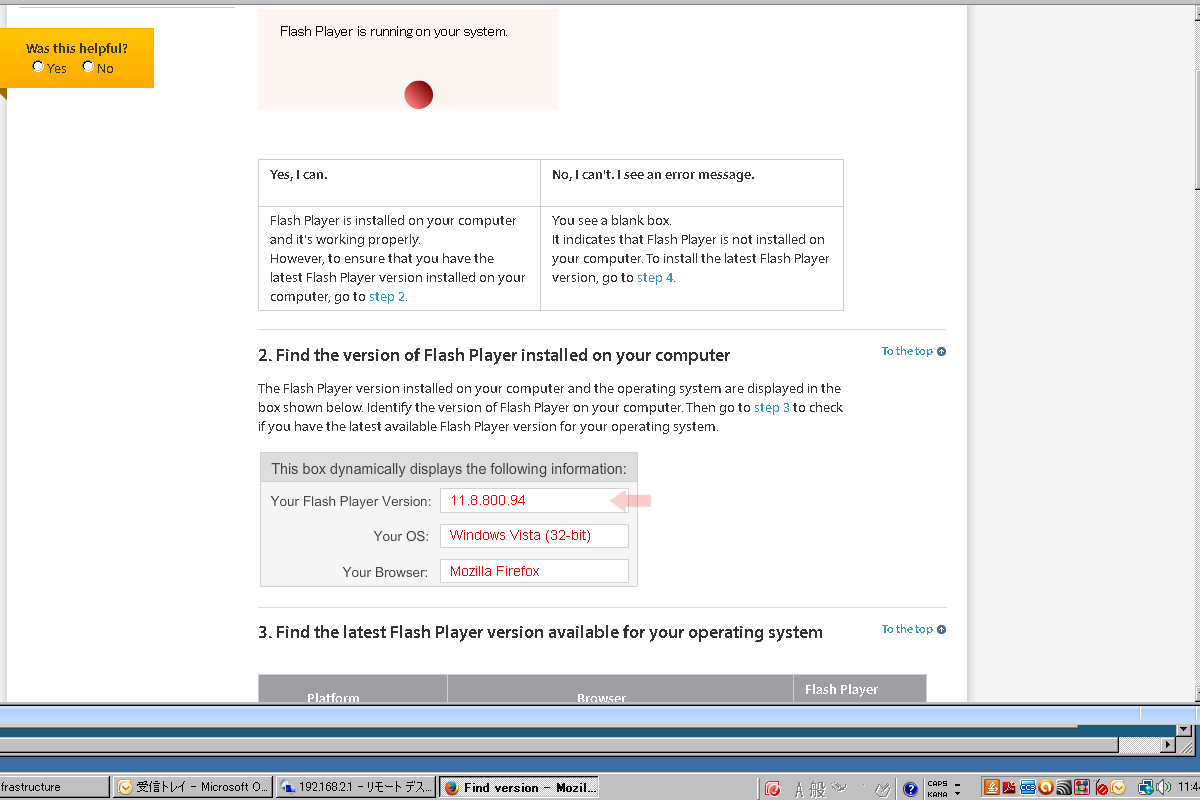Click To the top beside step 3 heading
The width and height of the screenshot is (1200, 800).
[x=908, y=629]
